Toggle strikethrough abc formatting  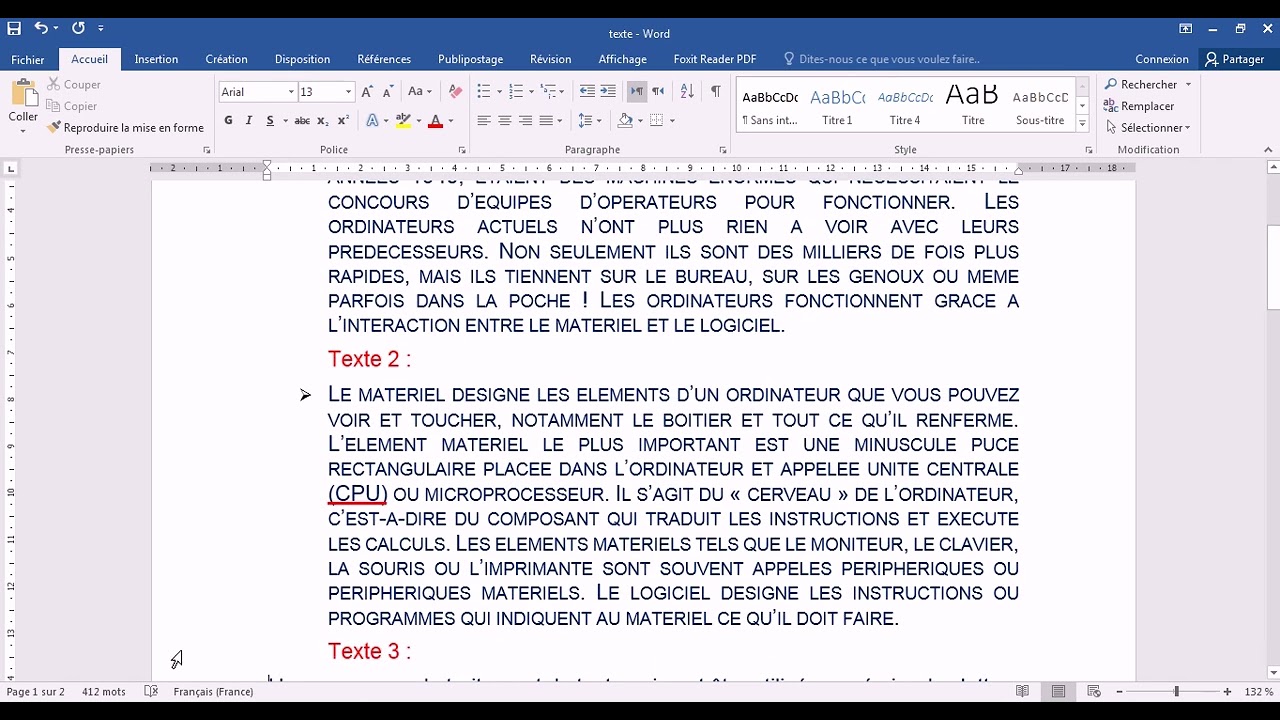(x=303, y=121)
